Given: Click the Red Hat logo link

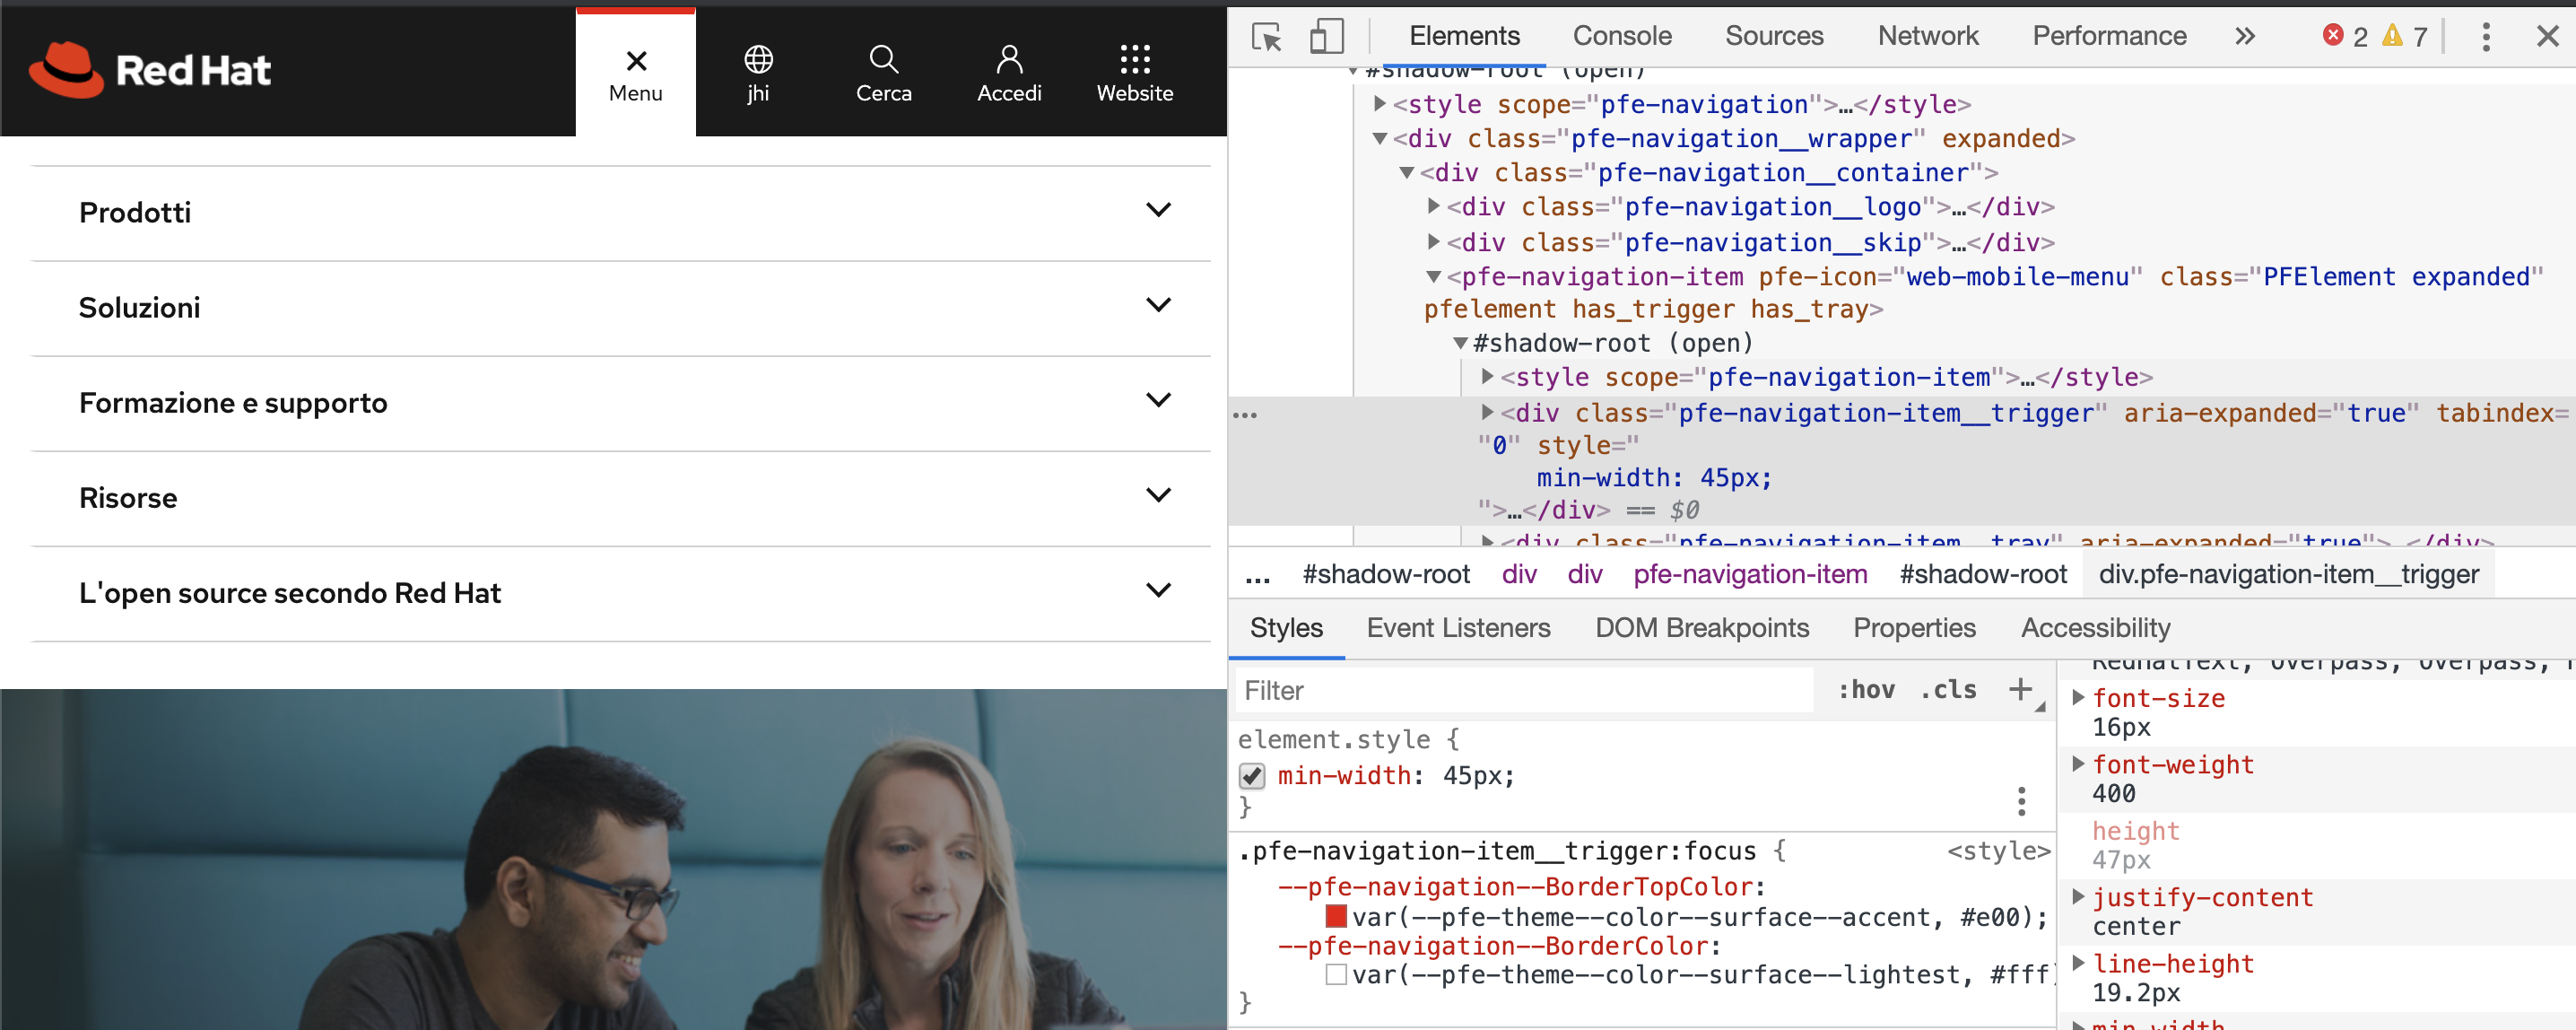Looking at the screenshot, I should [150, 70].
